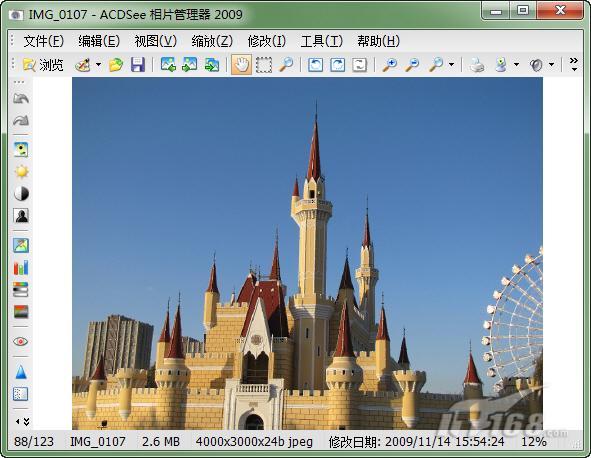
Task: Click the castle photo in viewer
Action: [x=307, y=253]
